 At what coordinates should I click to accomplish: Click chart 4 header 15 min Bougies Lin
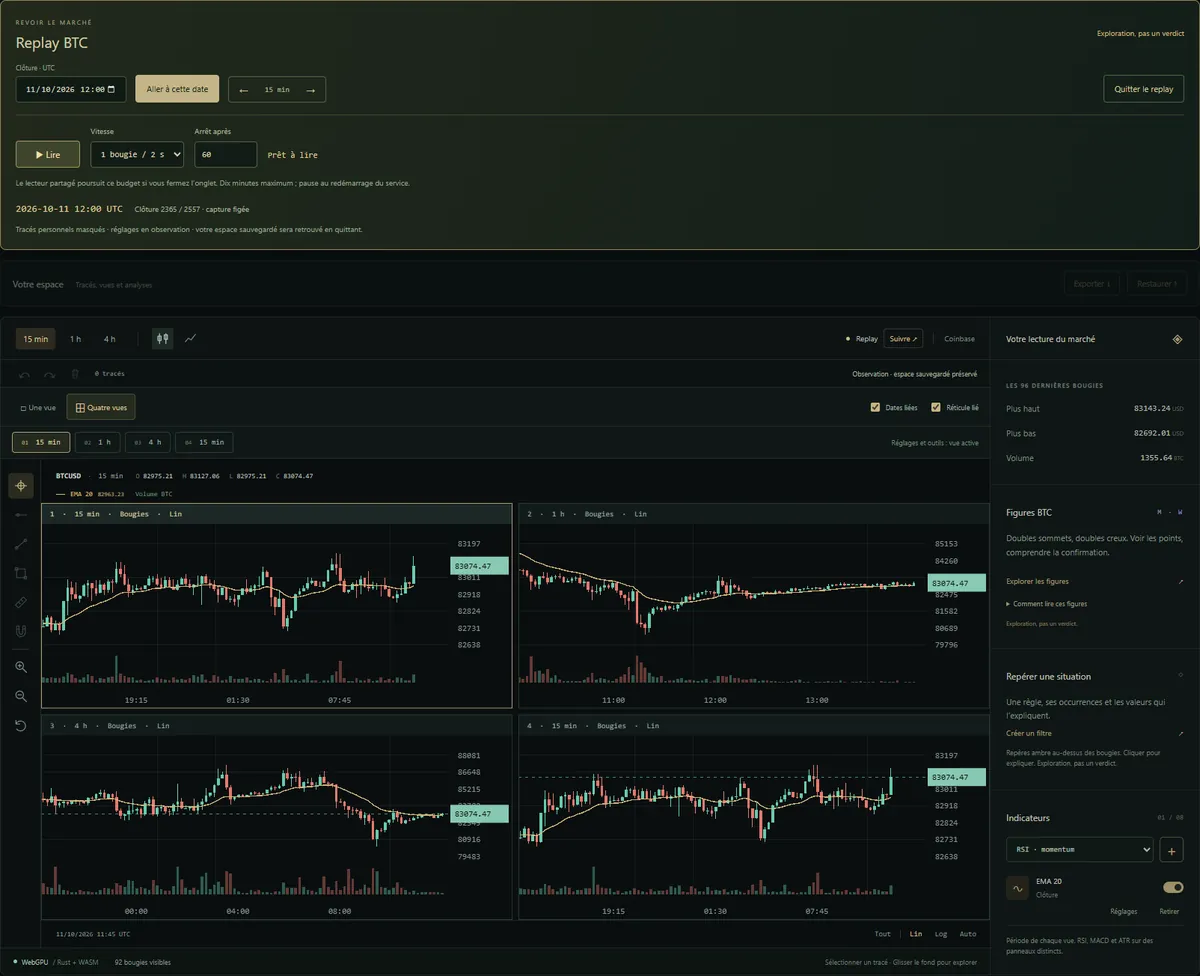click(754, 725)
